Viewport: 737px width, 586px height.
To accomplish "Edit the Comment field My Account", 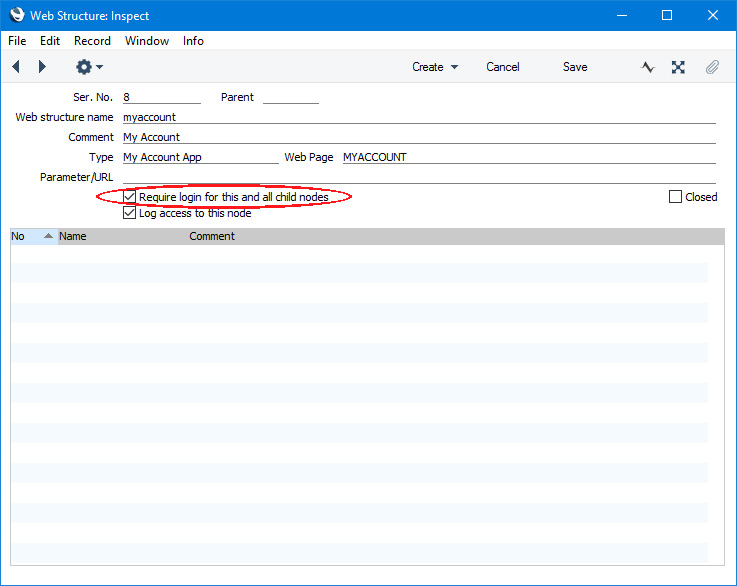I will pos(419,137).
